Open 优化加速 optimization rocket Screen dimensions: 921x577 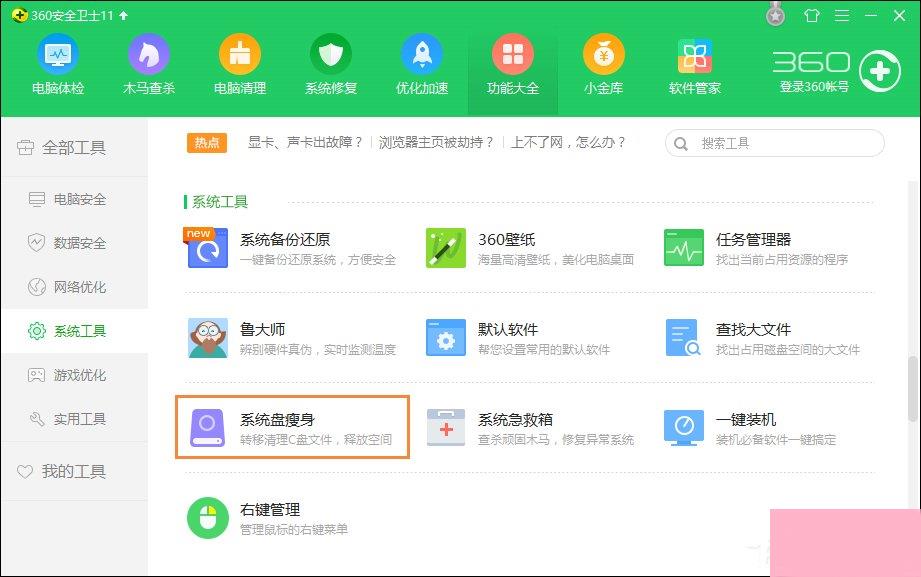click(422, 65)
